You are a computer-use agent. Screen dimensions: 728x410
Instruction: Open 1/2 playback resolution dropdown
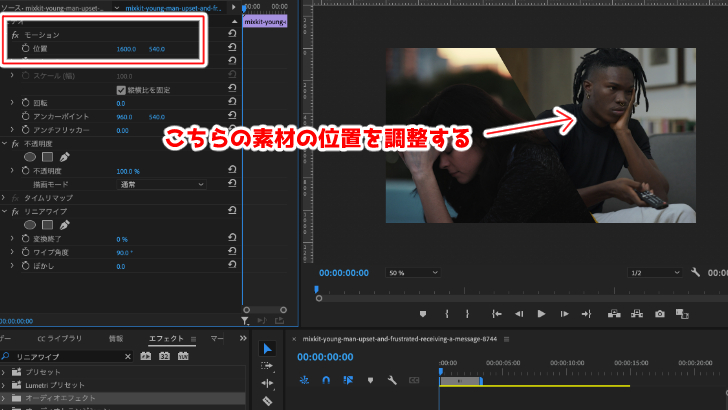655,273
